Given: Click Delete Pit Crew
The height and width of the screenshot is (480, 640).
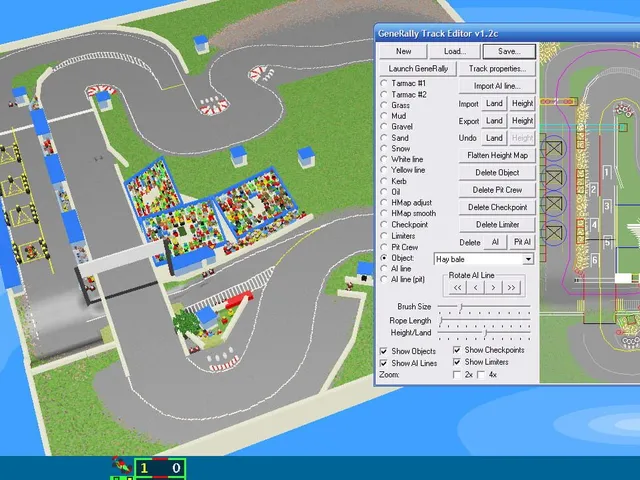Looking at the screenshot, I should pyautogui.click(x=497, y=190).
